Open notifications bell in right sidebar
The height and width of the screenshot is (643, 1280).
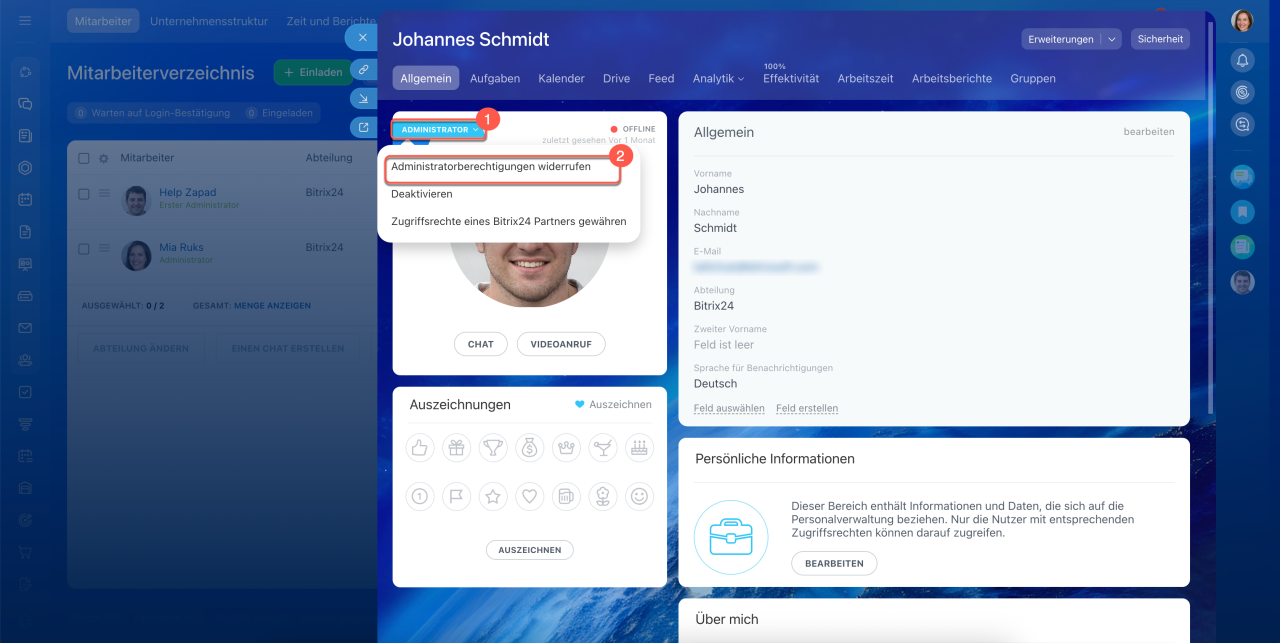point(1242,60)
